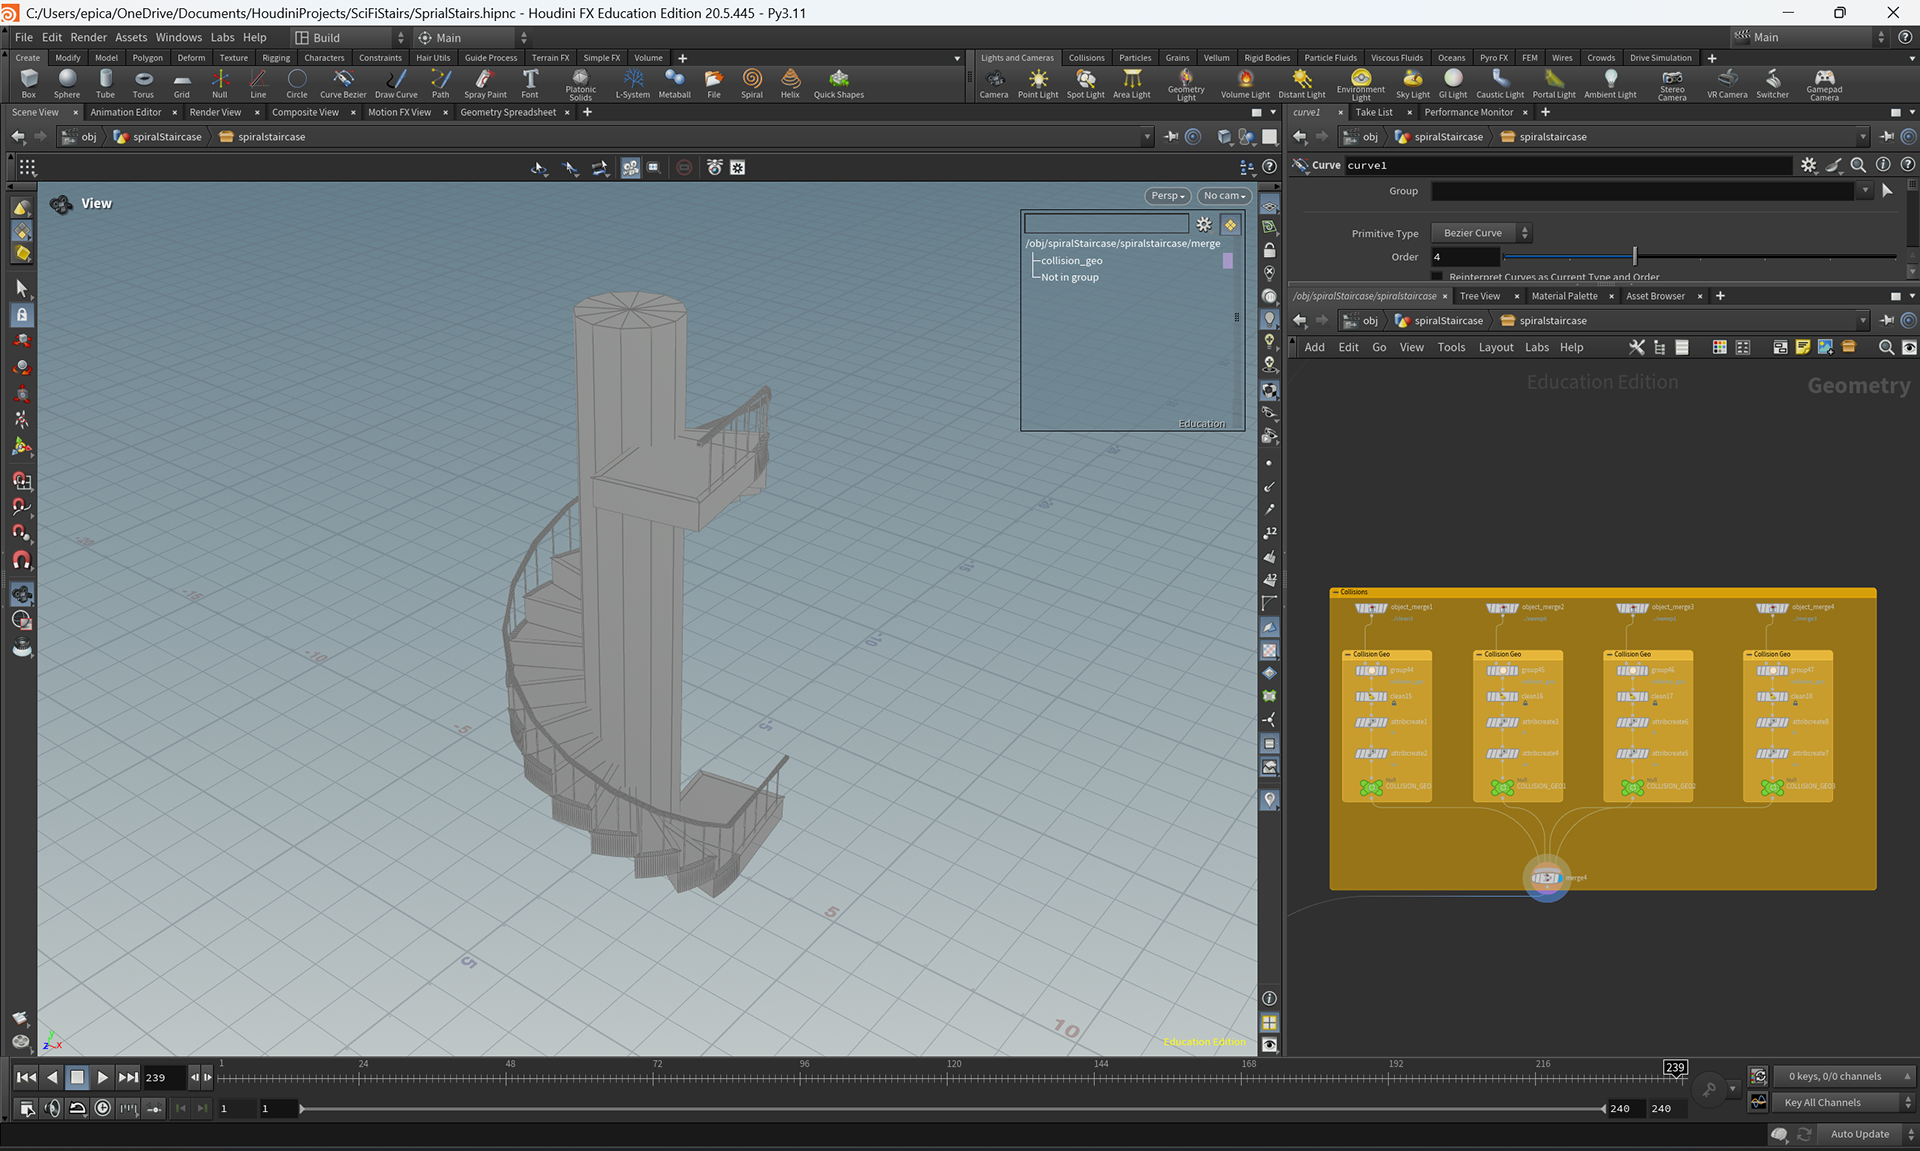This screenshot has height=1151, width=1920.
Task: Click the Order value field
Action: [x=1465, y=257]
